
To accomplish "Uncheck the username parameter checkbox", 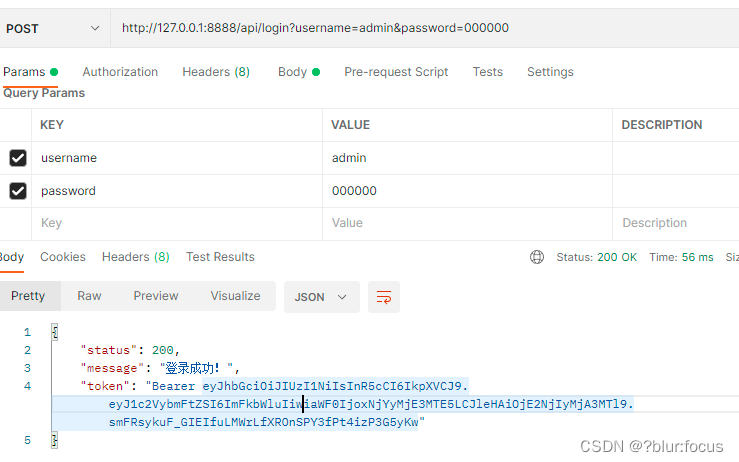I will coord(18,158).
